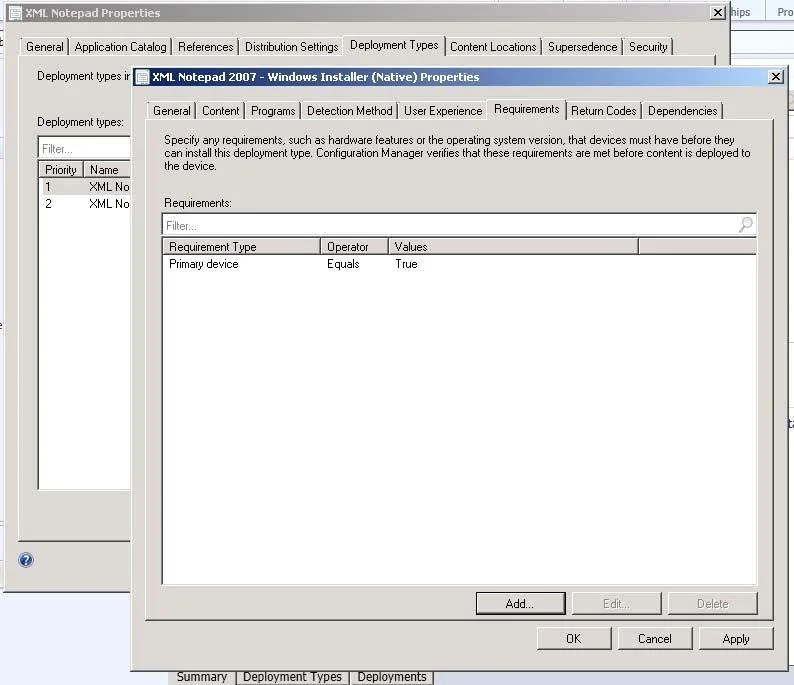The width and height of the screenshot is (794, 685).
Task: Click the Apply button
Action: click(736, 638)
